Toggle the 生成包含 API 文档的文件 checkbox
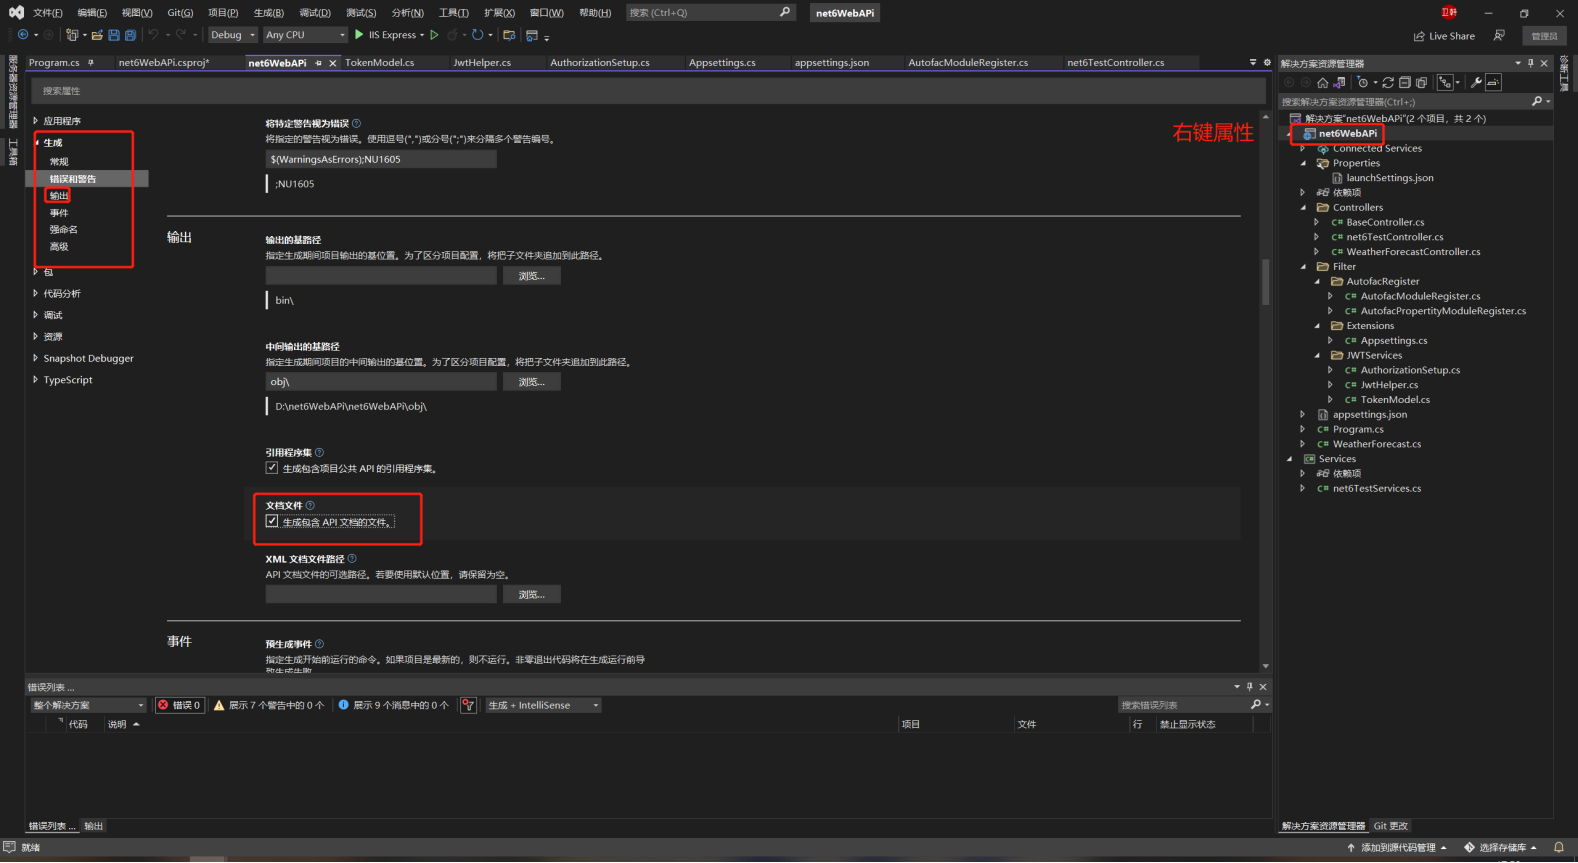This screenshot has width=1578, height=863. tap(272, 521)
